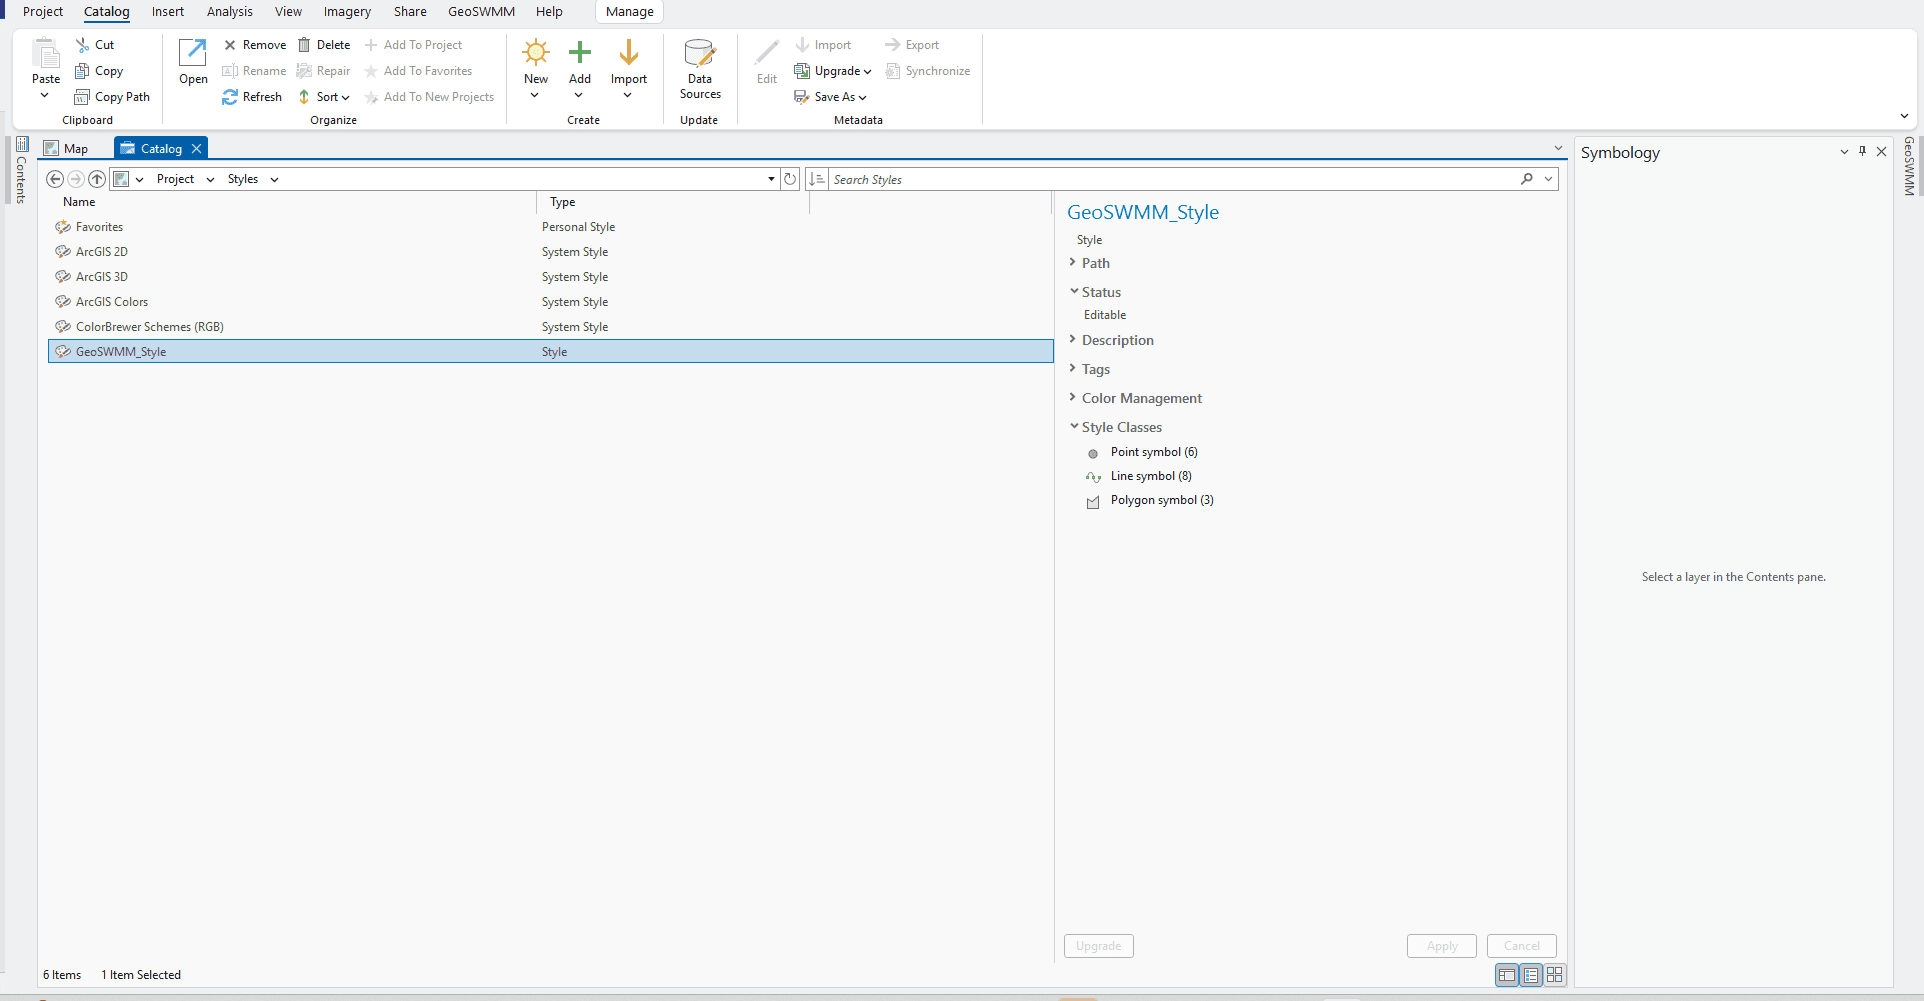Expand the Description section

click(1074, 340)
